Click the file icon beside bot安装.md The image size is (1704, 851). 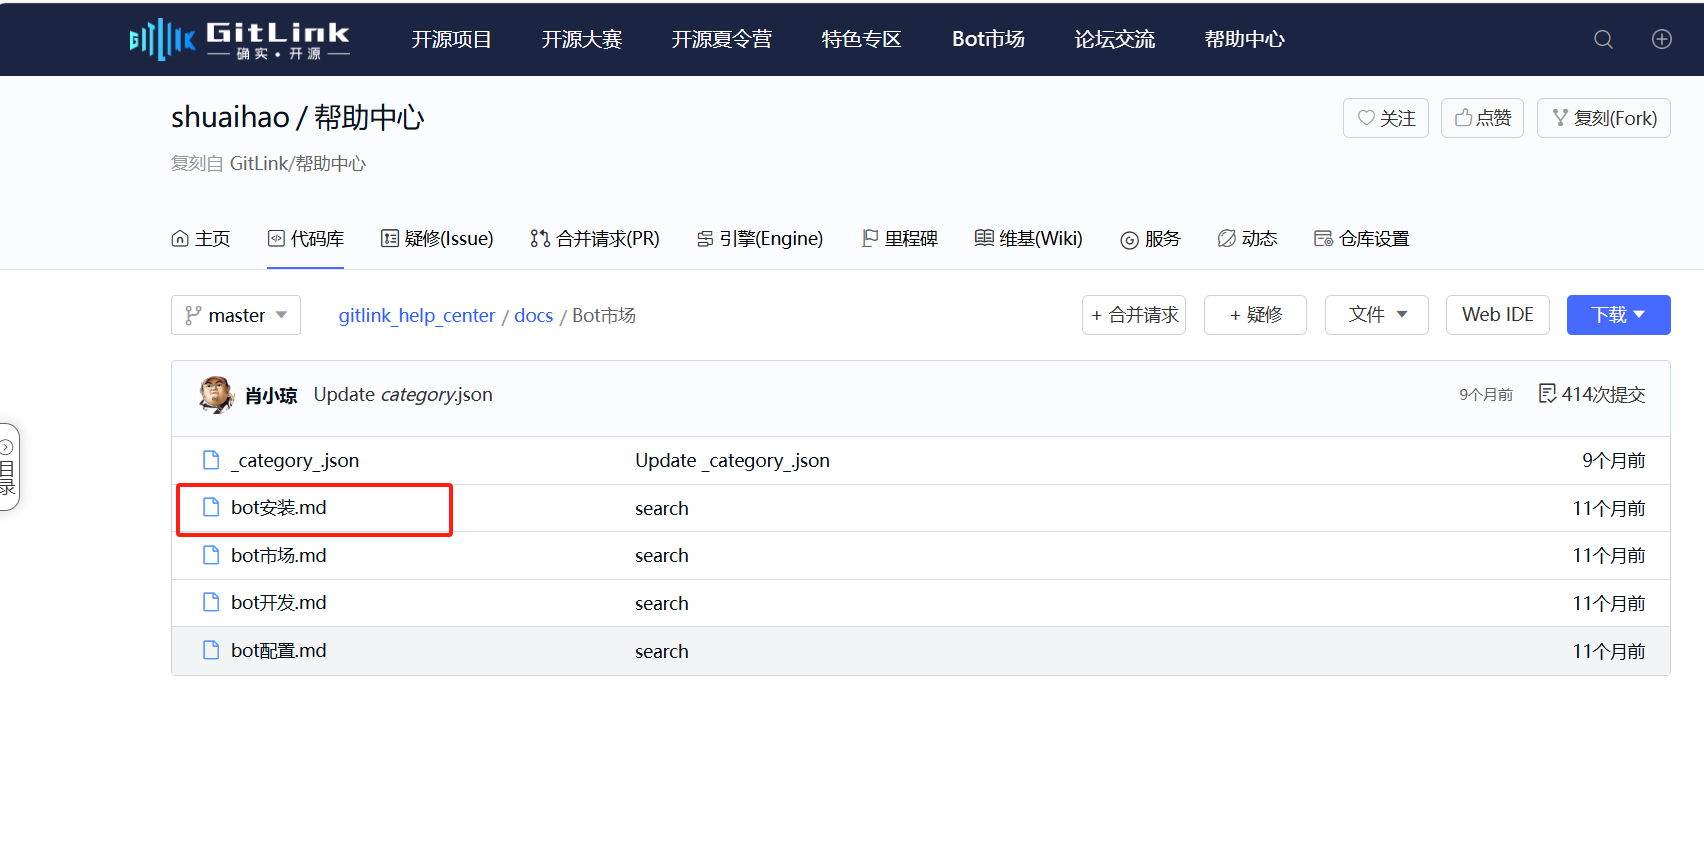(x=211, y=507)
